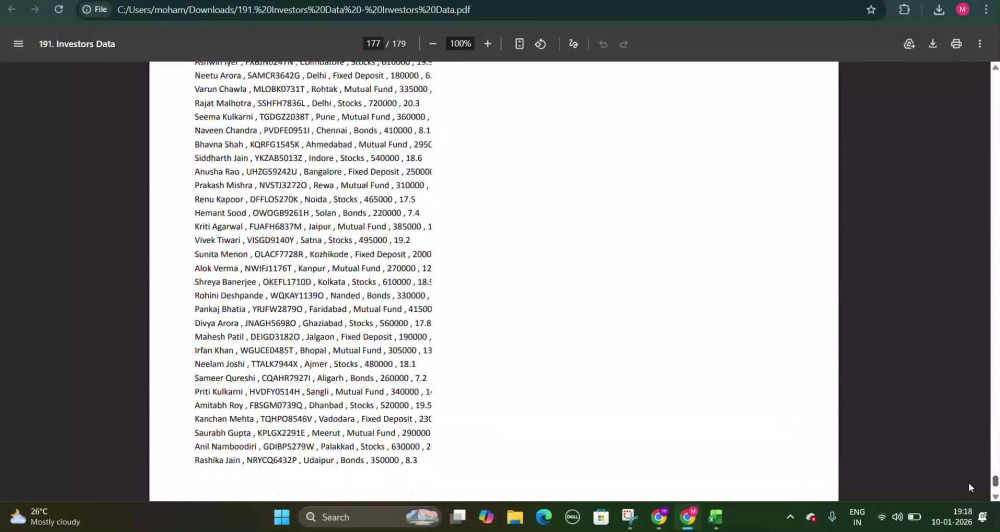Click the Anusha Rao row text
1000x532 pixels.
(x=313, y=172)
